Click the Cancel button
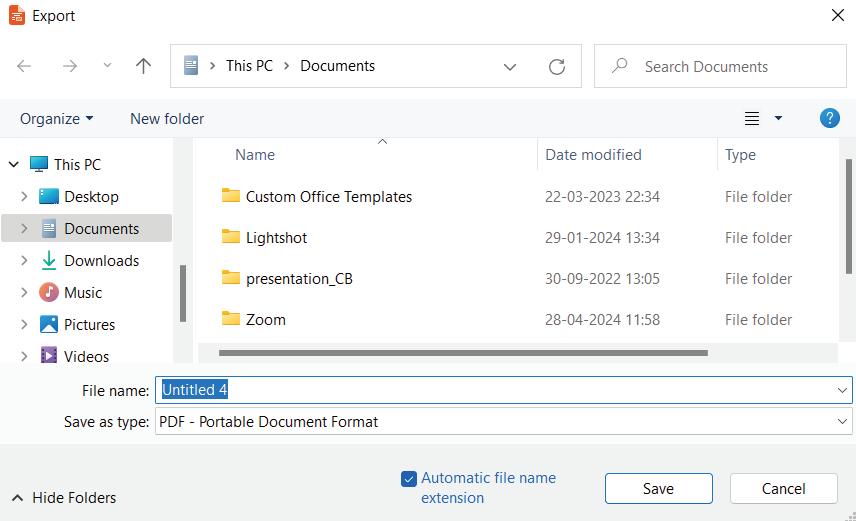Screen dimensions: 856x521 pos(783,489)
